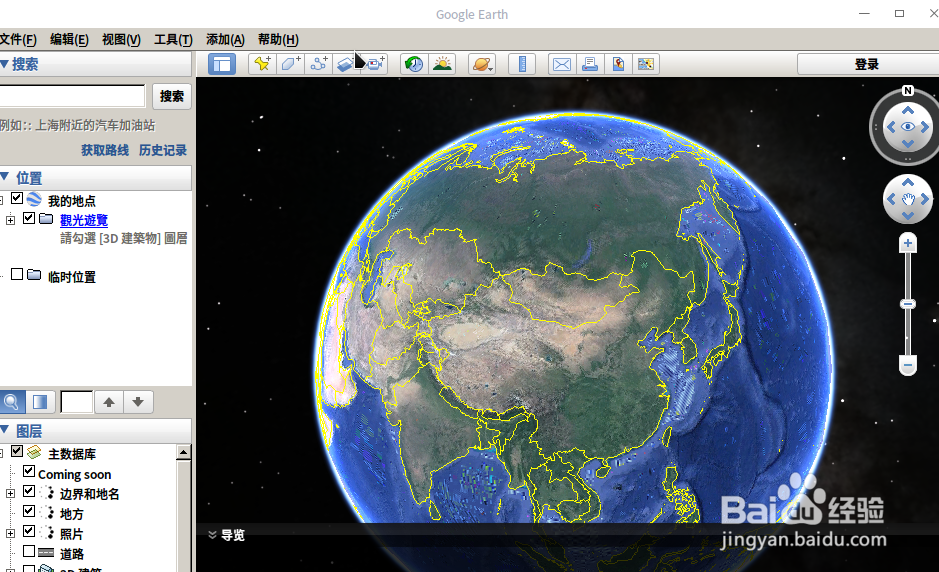
Task: Click the Places panel filter text box
Action: click(x=77, y=402)
